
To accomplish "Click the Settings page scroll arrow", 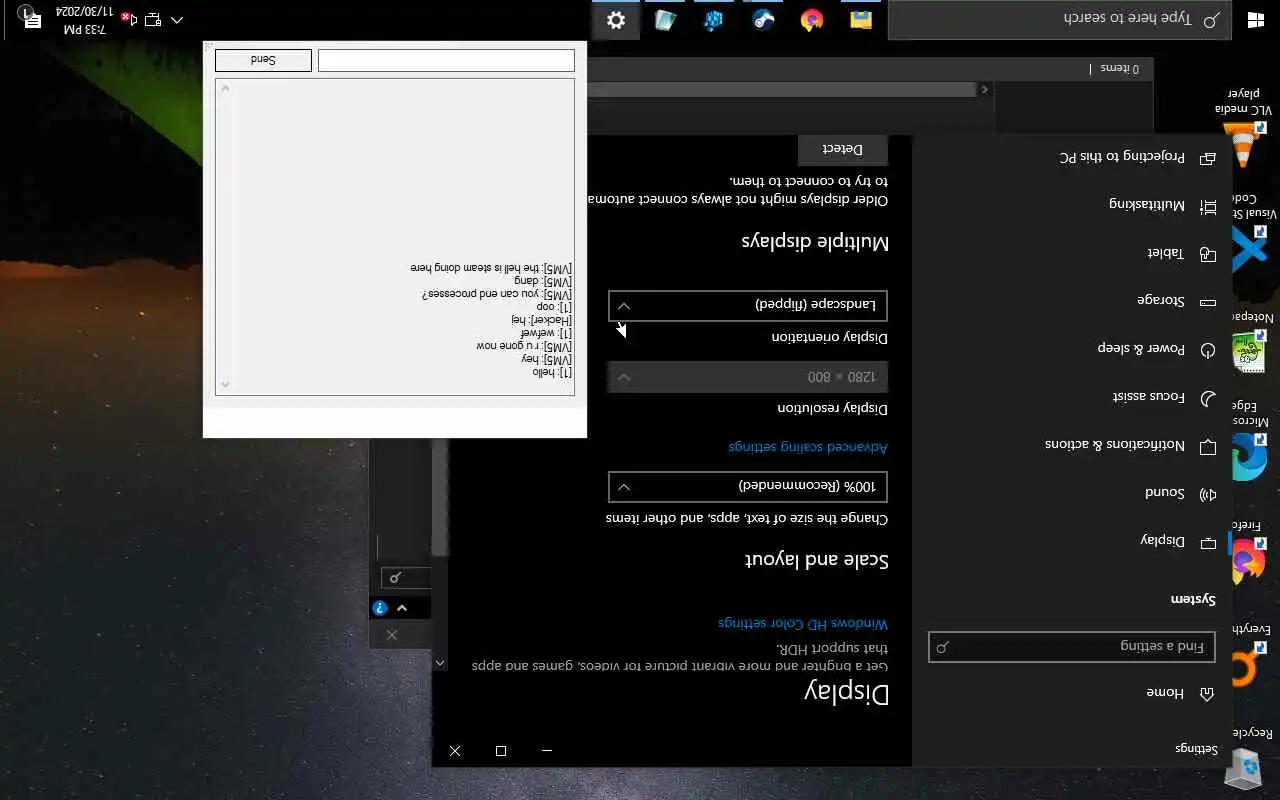I will click(x=440, y=662).
